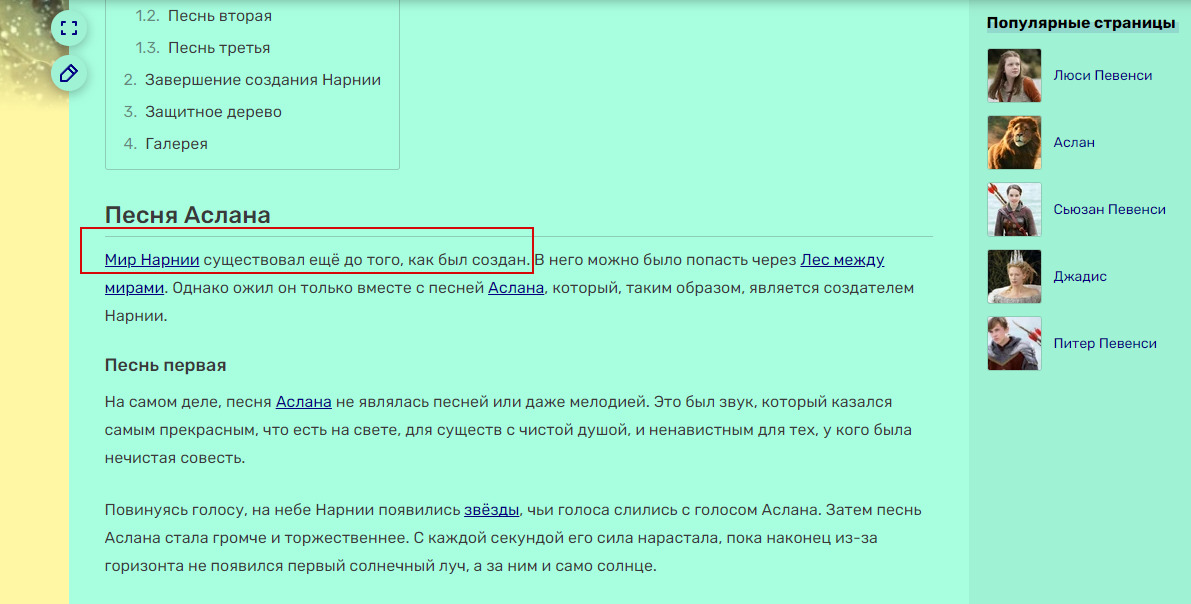1191x604 pixels.
Task: Click Аслана link under Песнь первая
Action: (x=303, y=402)
